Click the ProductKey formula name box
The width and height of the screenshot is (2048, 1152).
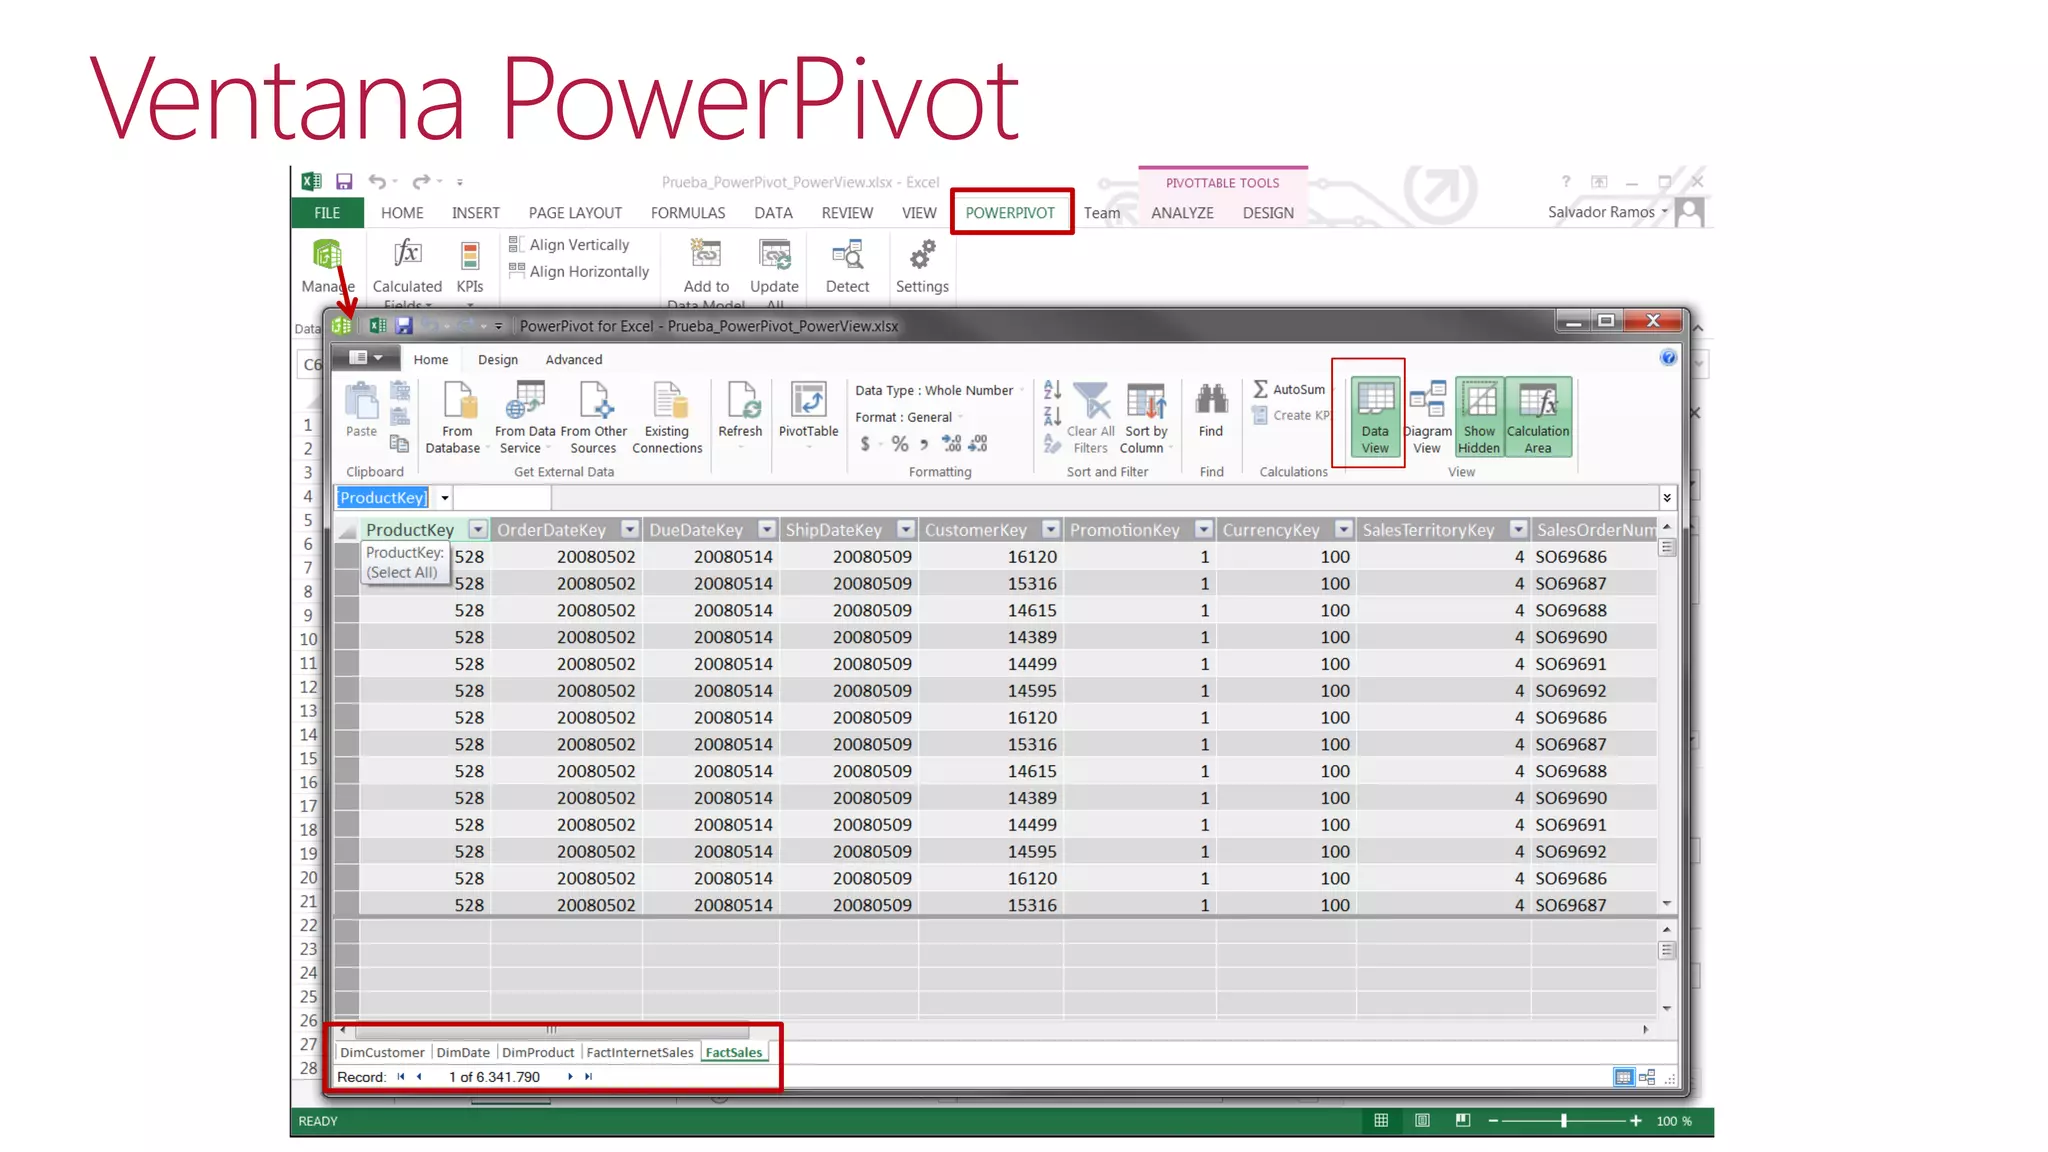coord(383,498)
